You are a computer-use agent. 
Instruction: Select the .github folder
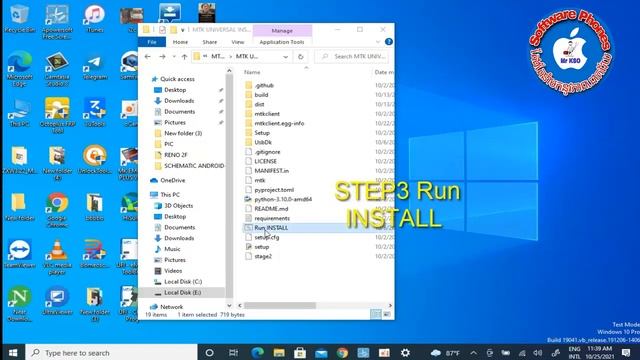pos(264,85)
